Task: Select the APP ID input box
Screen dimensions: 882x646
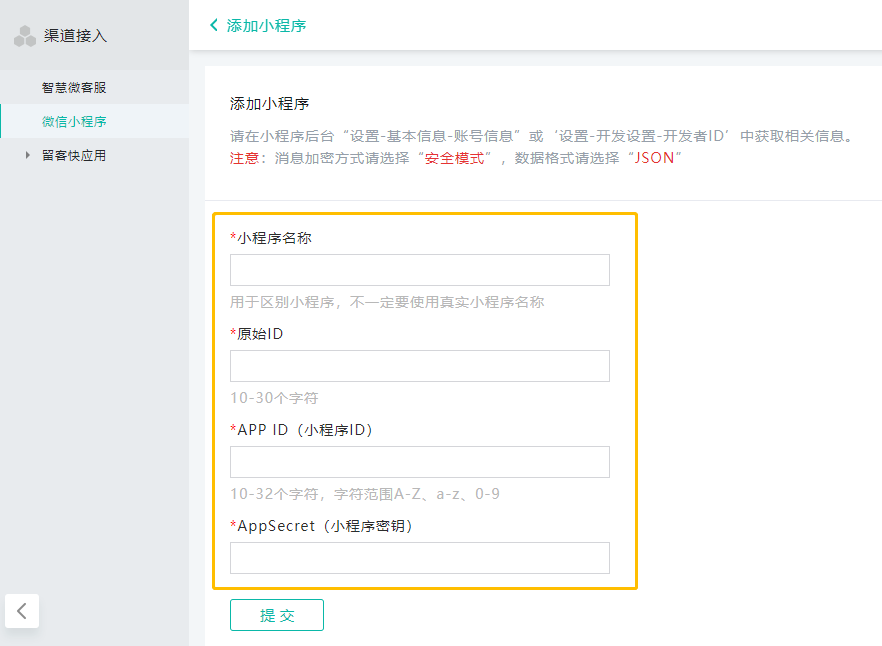Action: click(x=419, y=462)
